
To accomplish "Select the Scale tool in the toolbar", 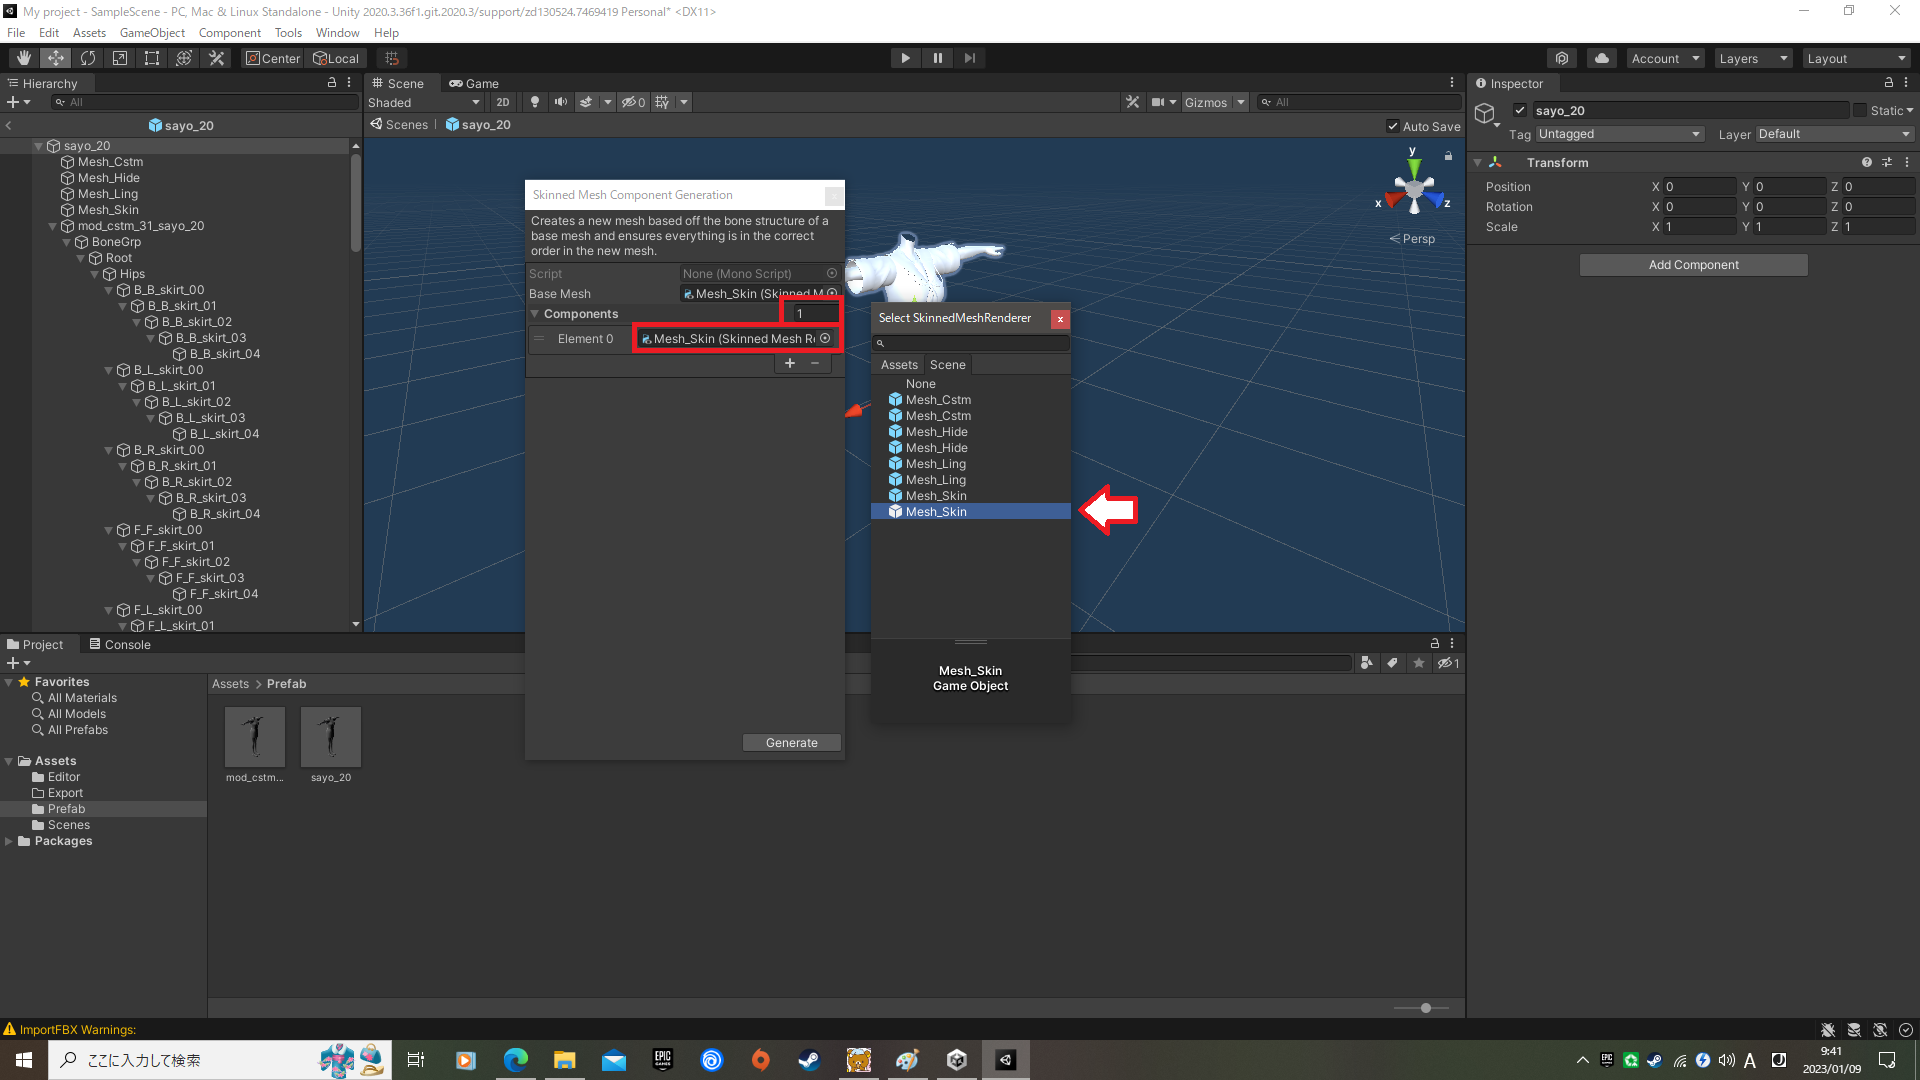I will 120,58.
